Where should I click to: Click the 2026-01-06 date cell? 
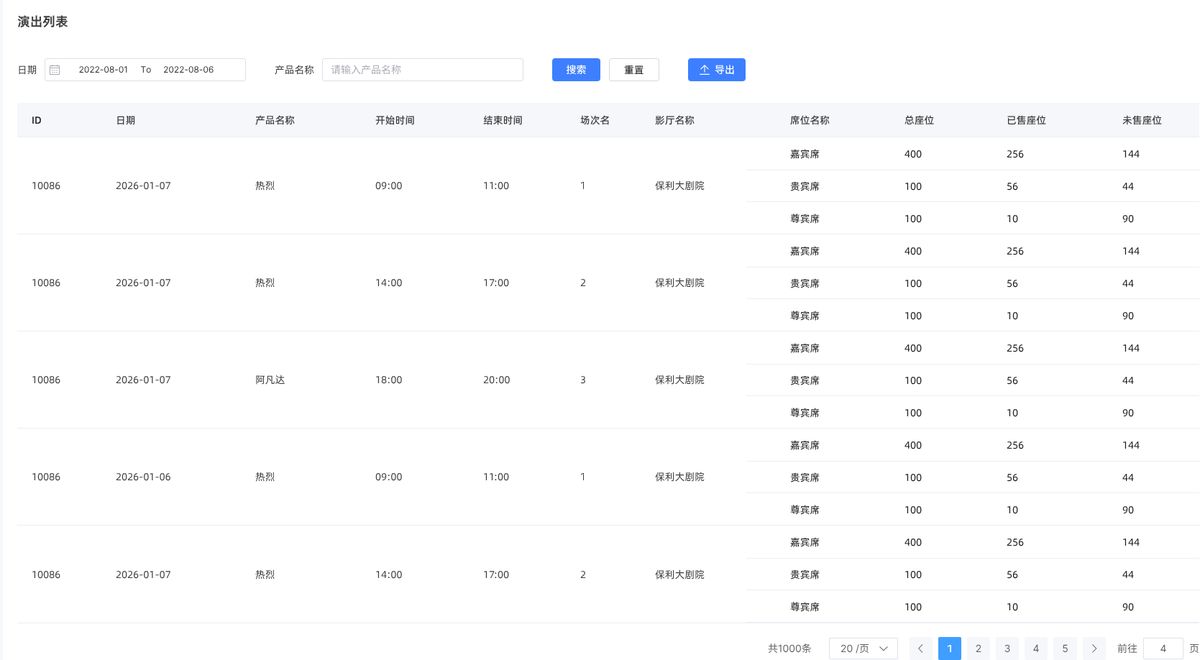(x=143, y=477)
